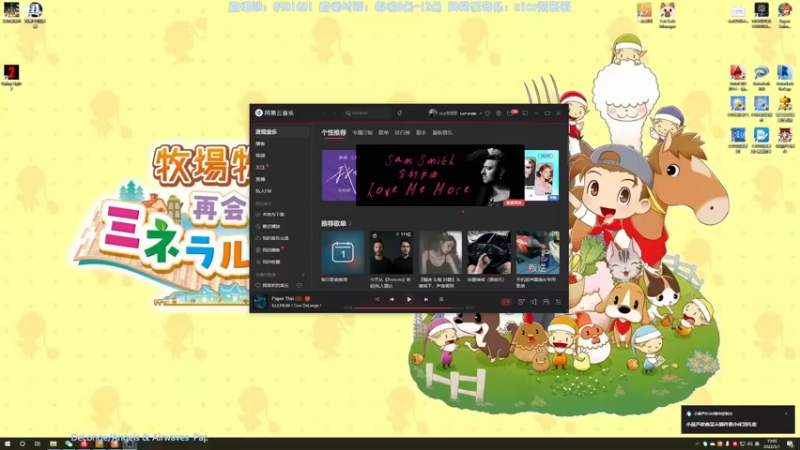Screen dimensions: 800x450
Task: Show the cyan banner on the right
Action: 542,175
